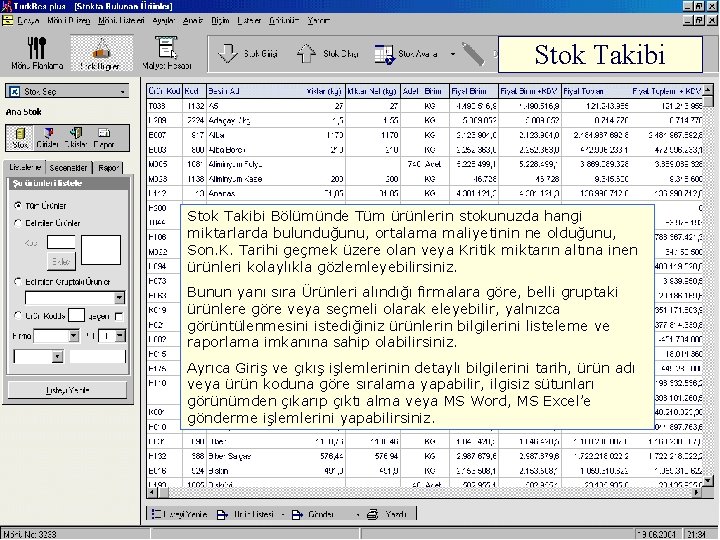Image resolution: width=720 pixels, height=540 pixels.
Task: Click the vertical scrollbar down arrow
Action: 708,481
